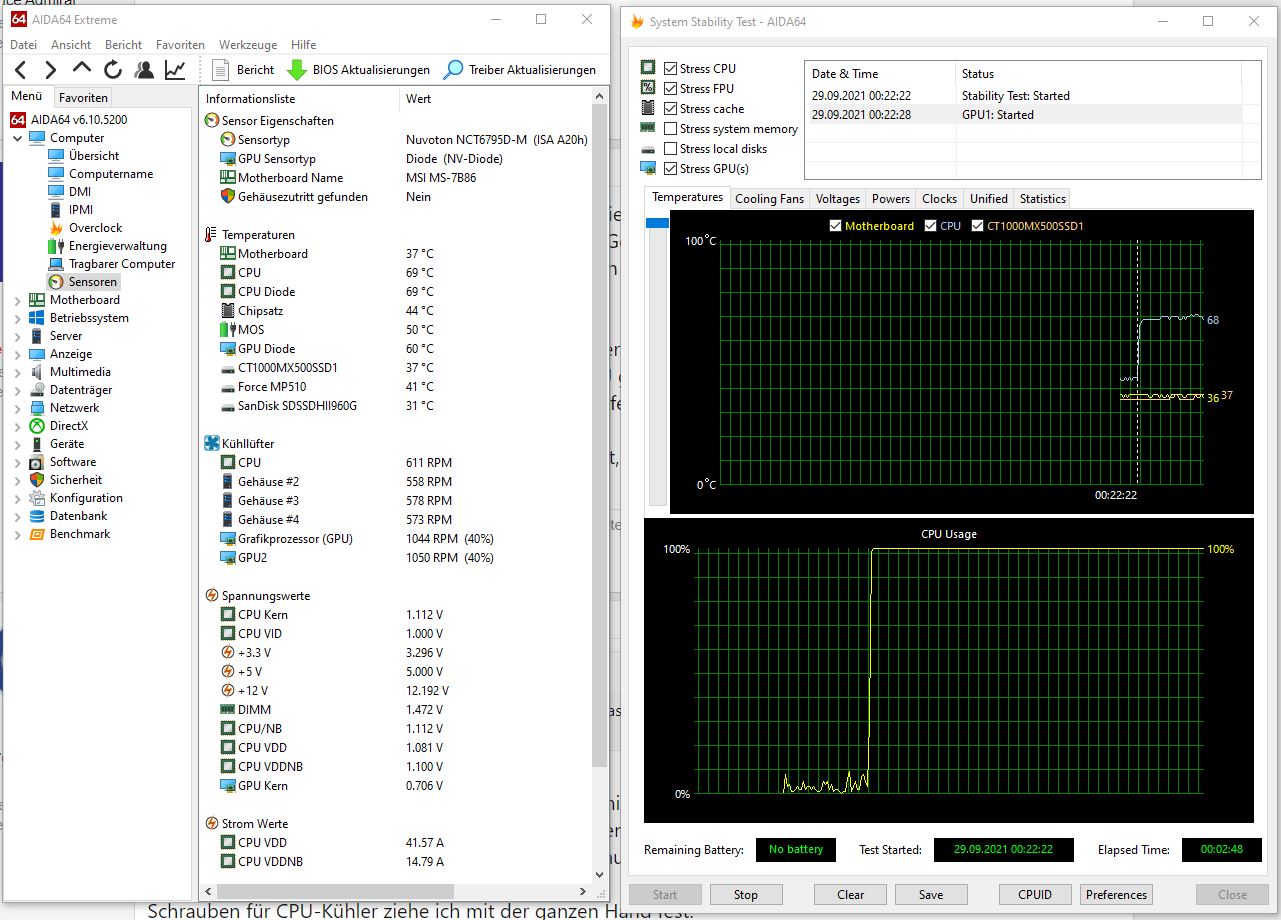Click the Stop button
Image resolution: width=1281 pixels, height=920 pixels.
click(x=746, y=895)
